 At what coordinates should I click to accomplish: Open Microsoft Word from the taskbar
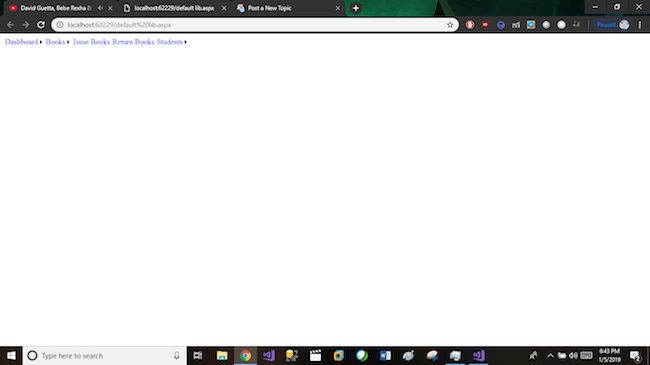click(385, 356)
